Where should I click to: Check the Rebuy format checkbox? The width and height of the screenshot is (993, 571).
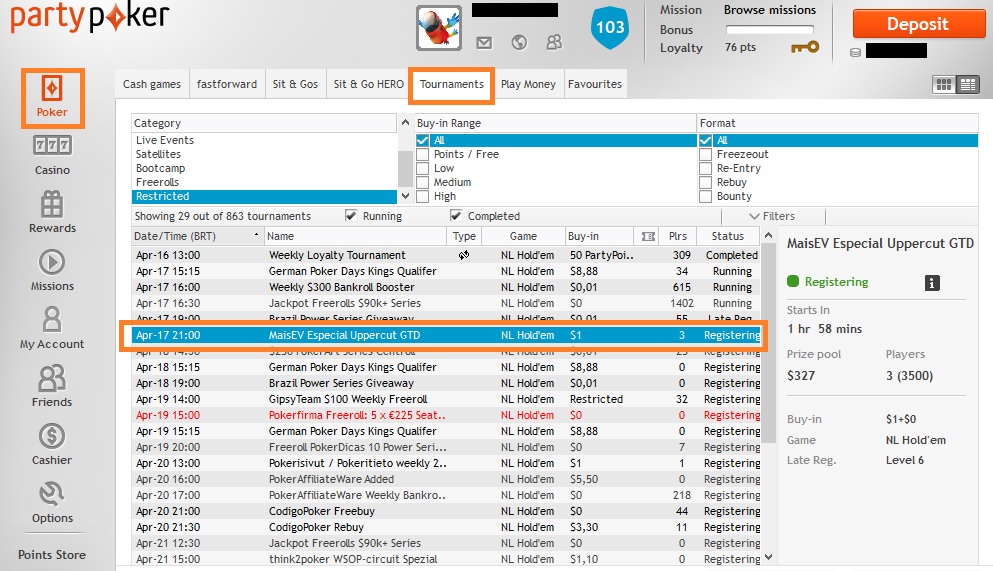coord(705,182)
